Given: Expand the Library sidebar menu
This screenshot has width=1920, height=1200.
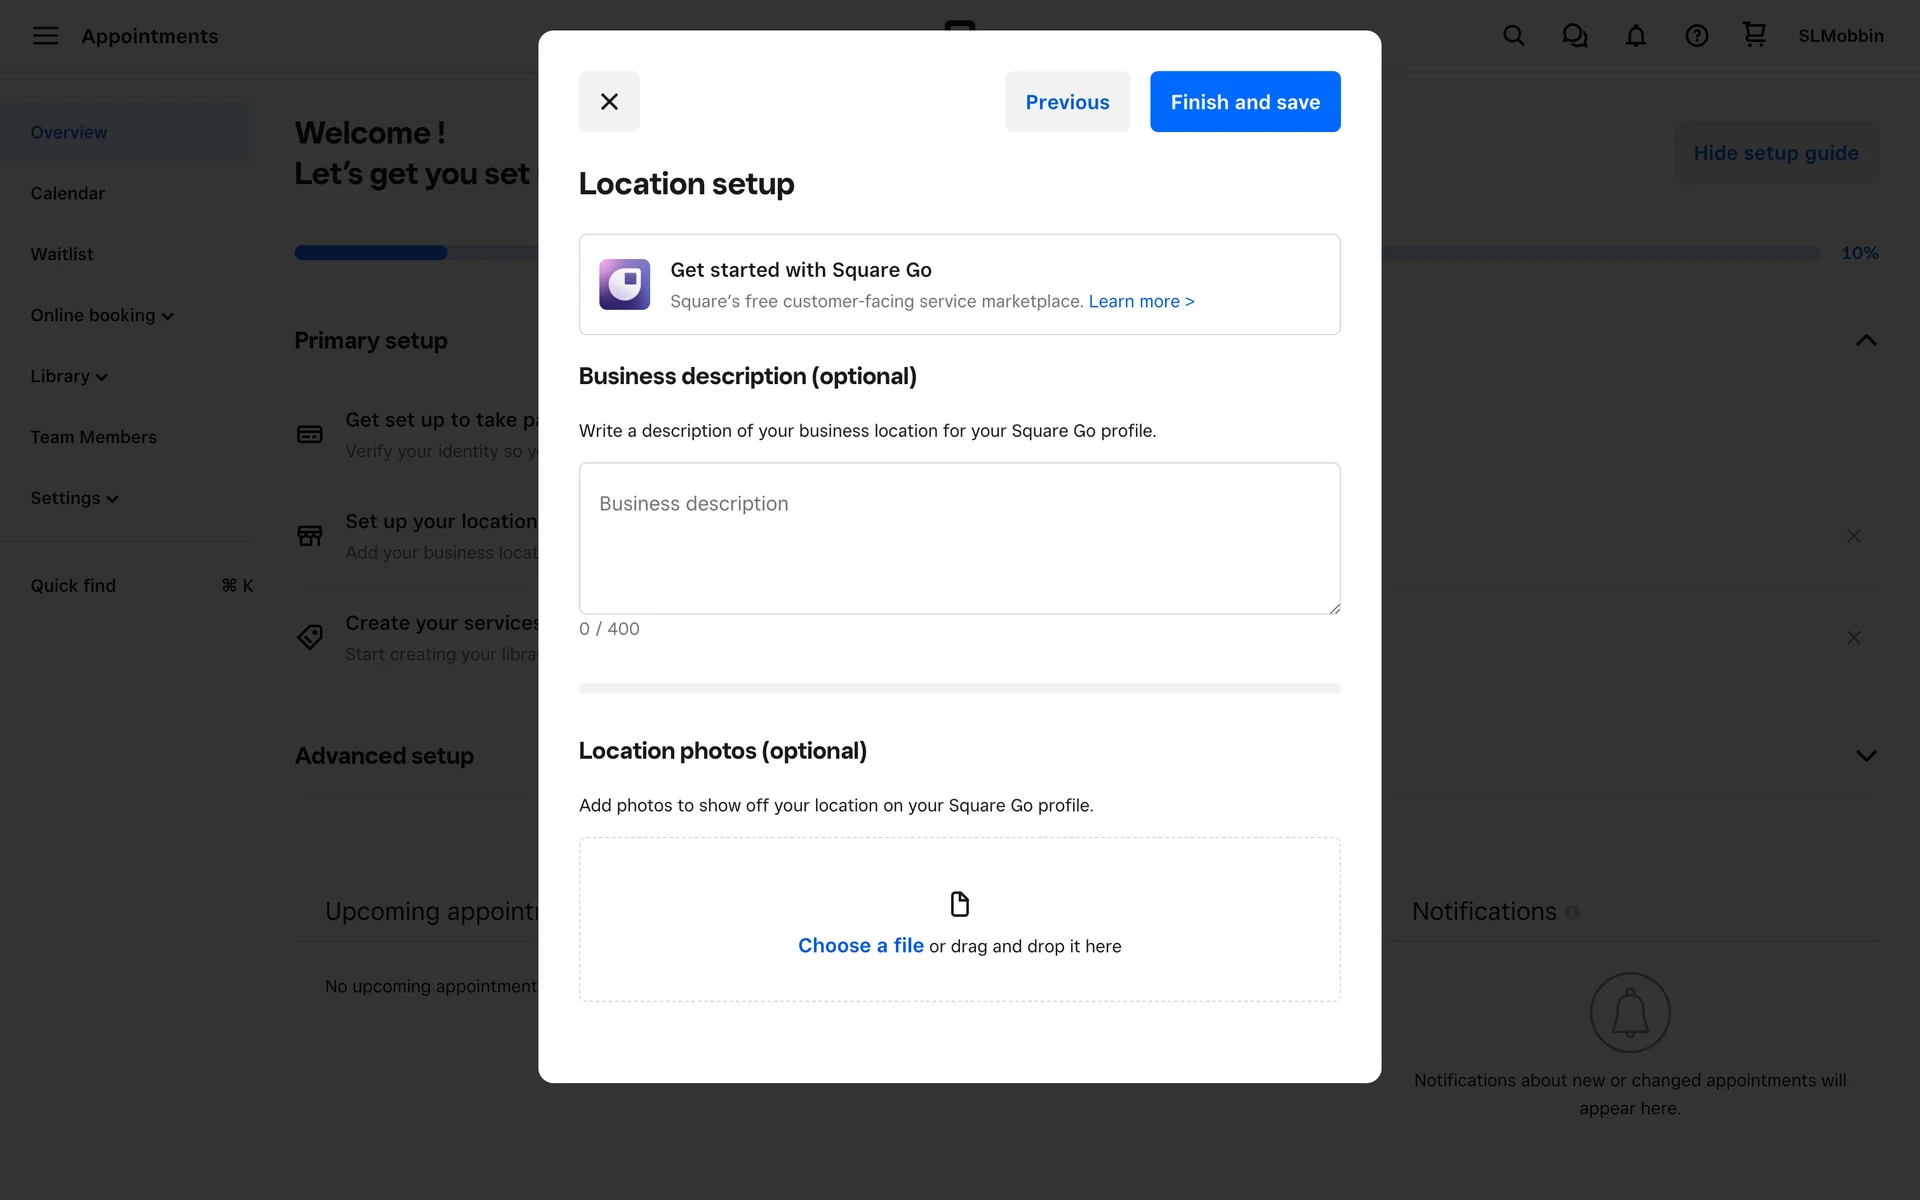Looking at the screenshot, I should point(69,376).
